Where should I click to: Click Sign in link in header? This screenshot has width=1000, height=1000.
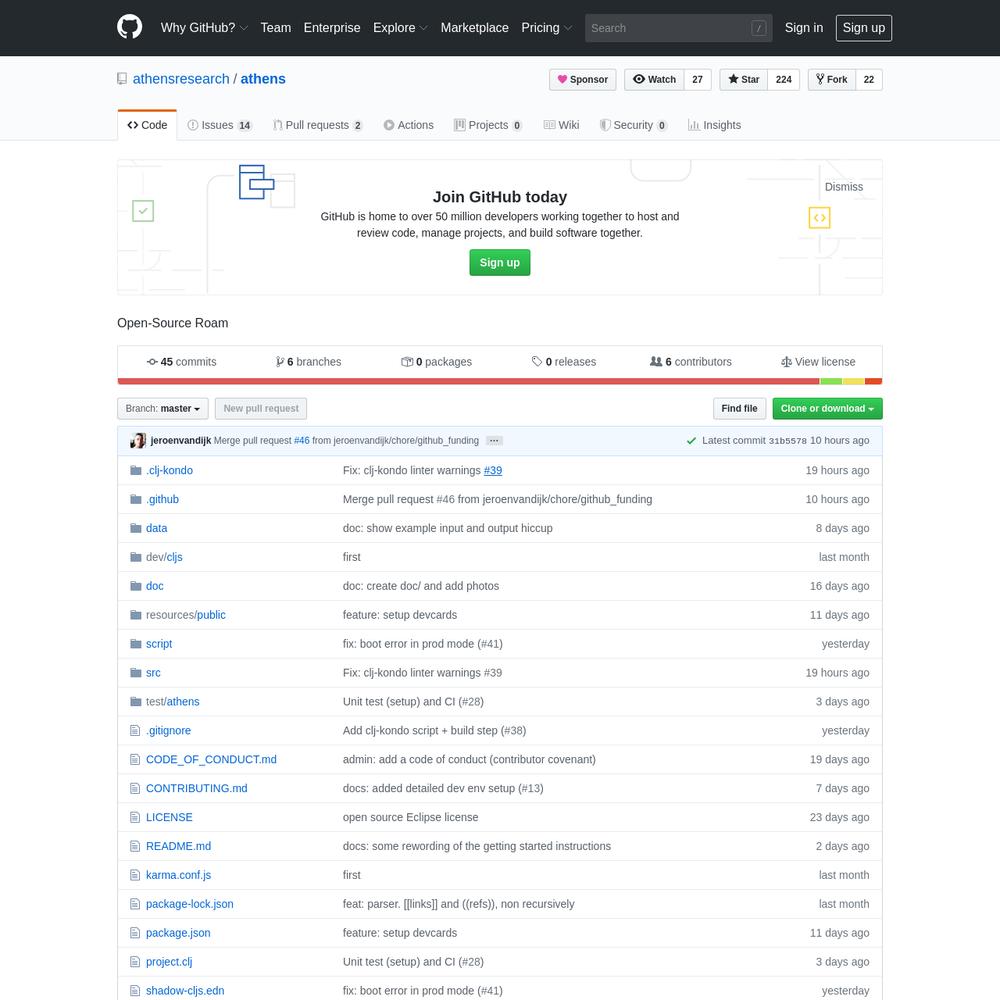point(804,28)
